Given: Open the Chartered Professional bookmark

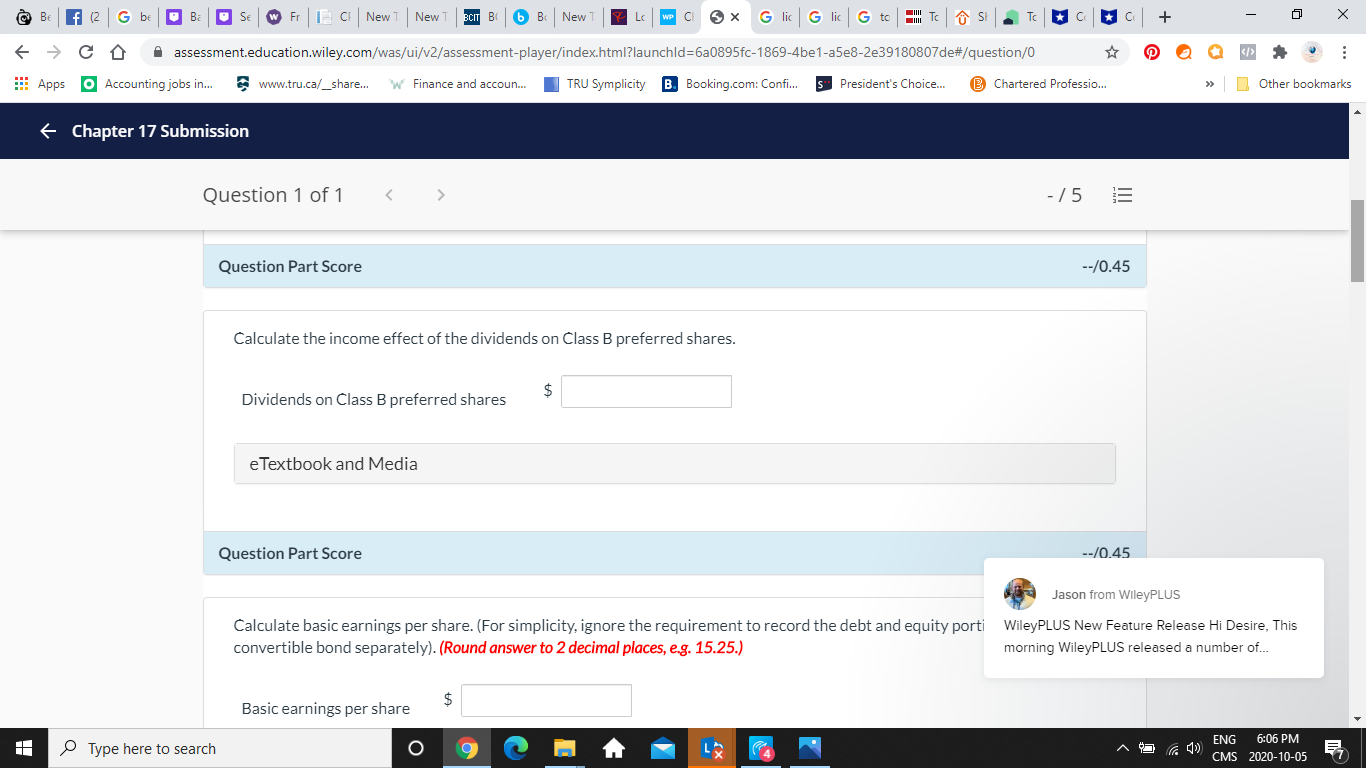Looking at the screenshot, I should (1038, 84).
